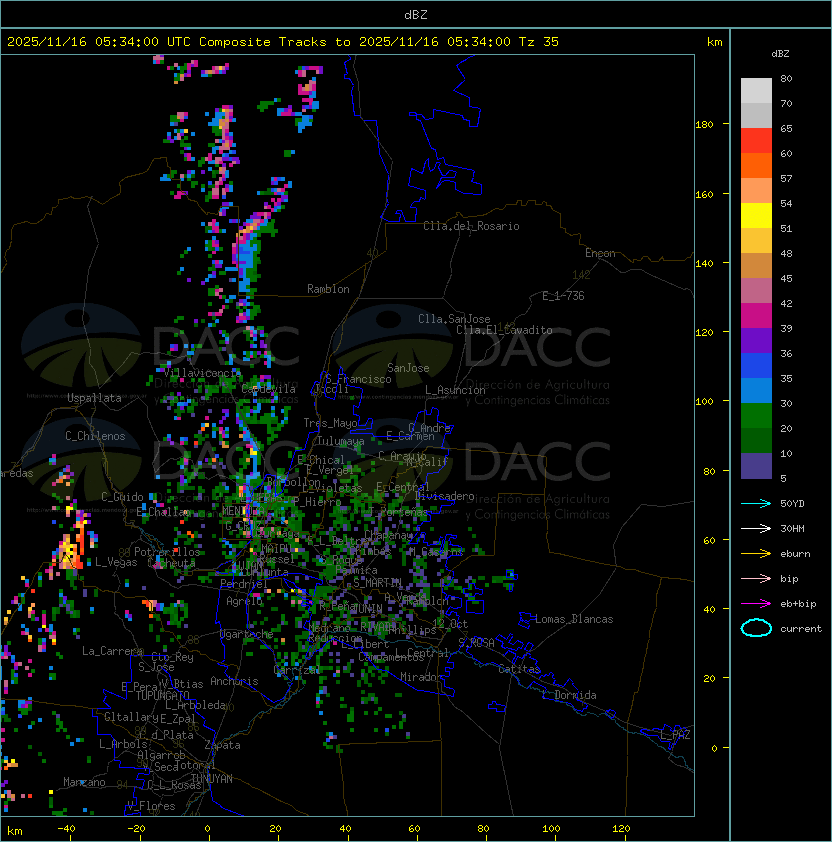This screenshot has height=842, width=832.
Task: Click the 180 km y-axis tick
Action: point(704,125)
